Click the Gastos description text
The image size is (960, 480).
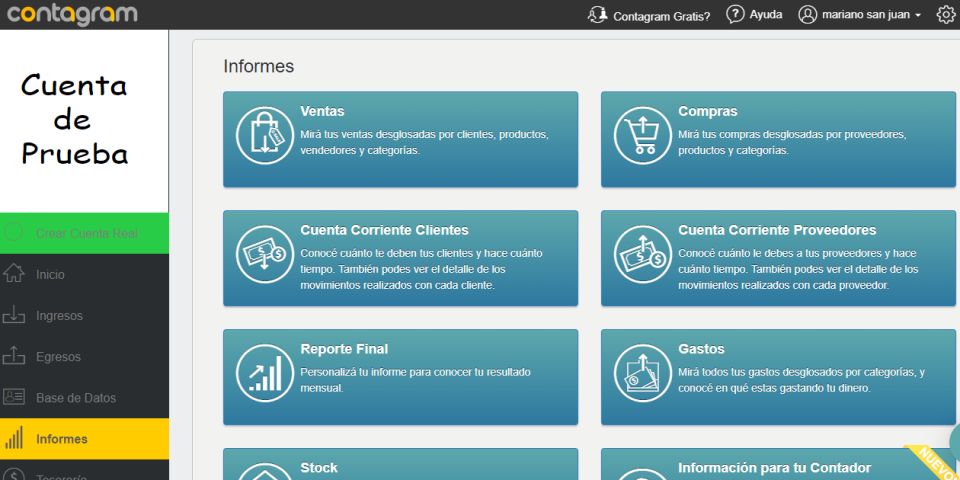801,380
